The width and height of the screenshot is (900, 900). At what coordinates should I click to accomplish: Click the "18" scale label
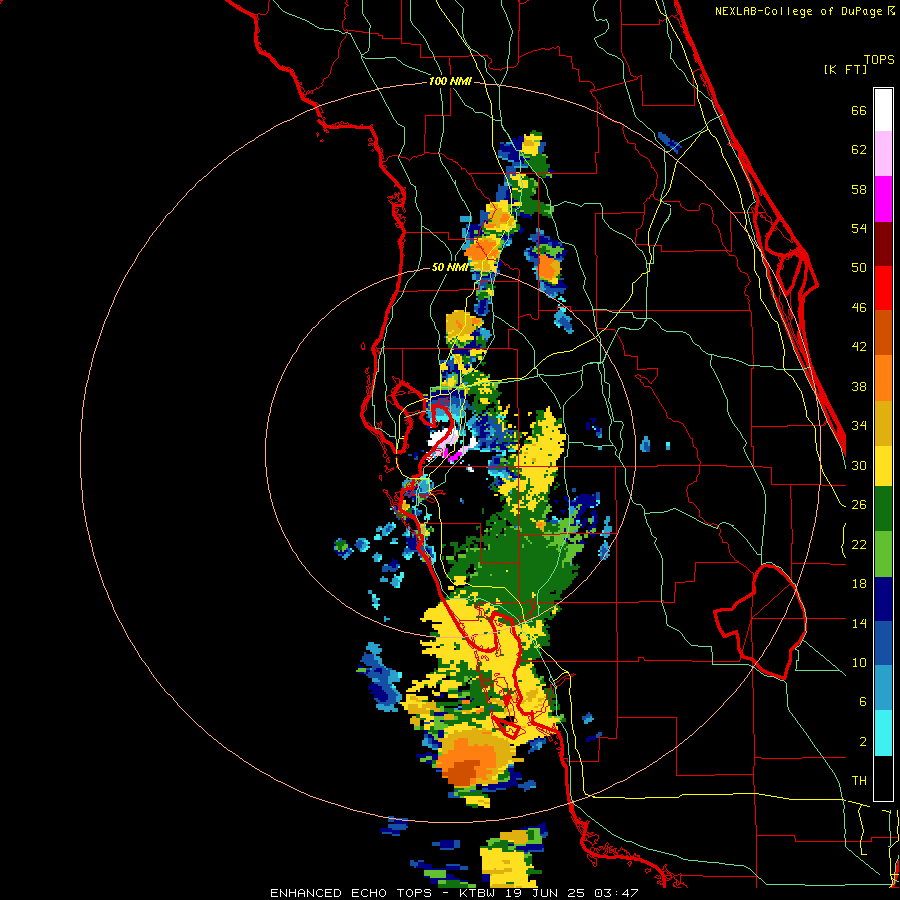[859, 584]
